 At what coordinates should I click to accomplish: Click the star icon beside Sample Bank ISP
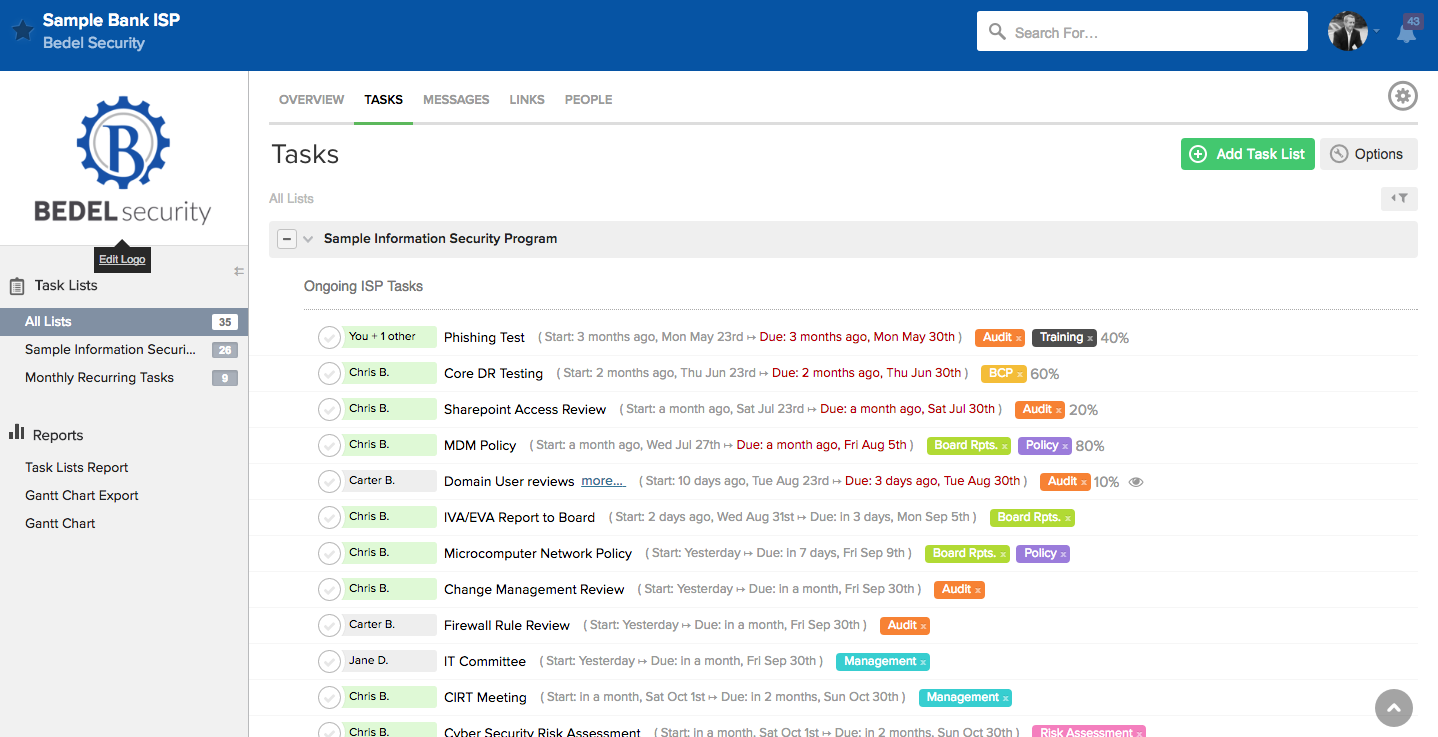click(x=23, y=31)
